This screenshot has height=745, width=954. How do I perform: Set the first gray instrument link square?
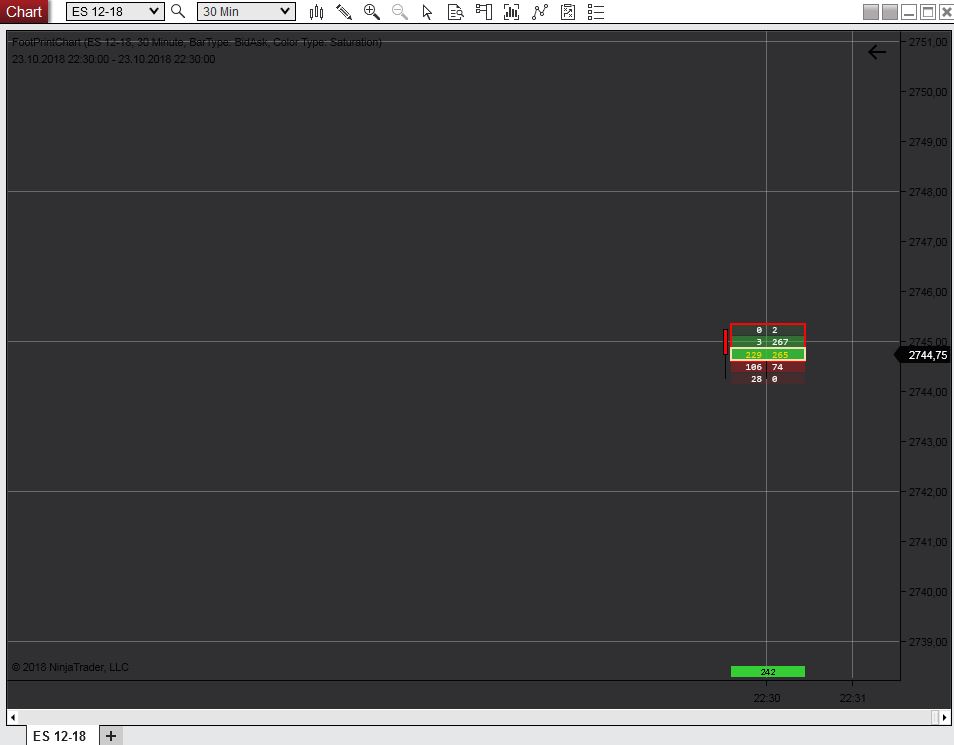[870, 12]
